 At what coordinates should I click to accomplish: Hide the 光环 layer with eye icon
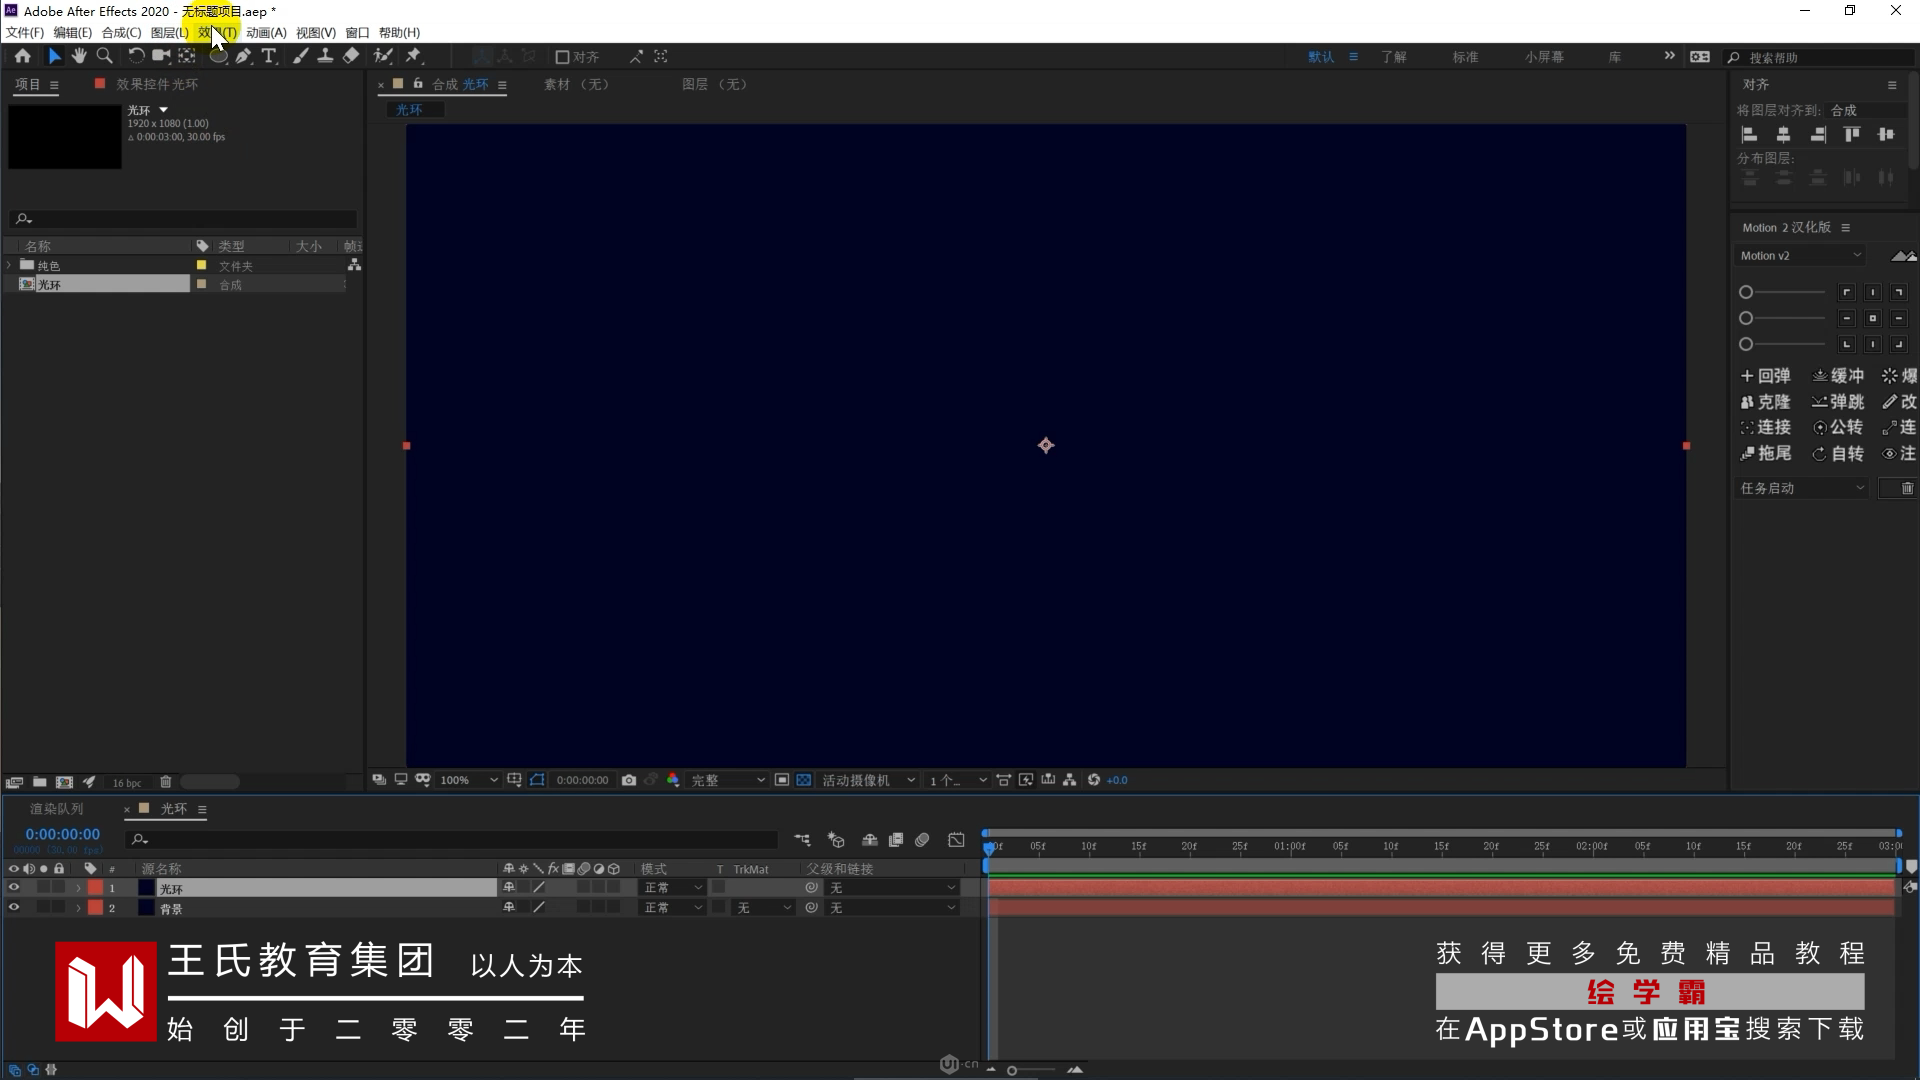click(14, 888)
